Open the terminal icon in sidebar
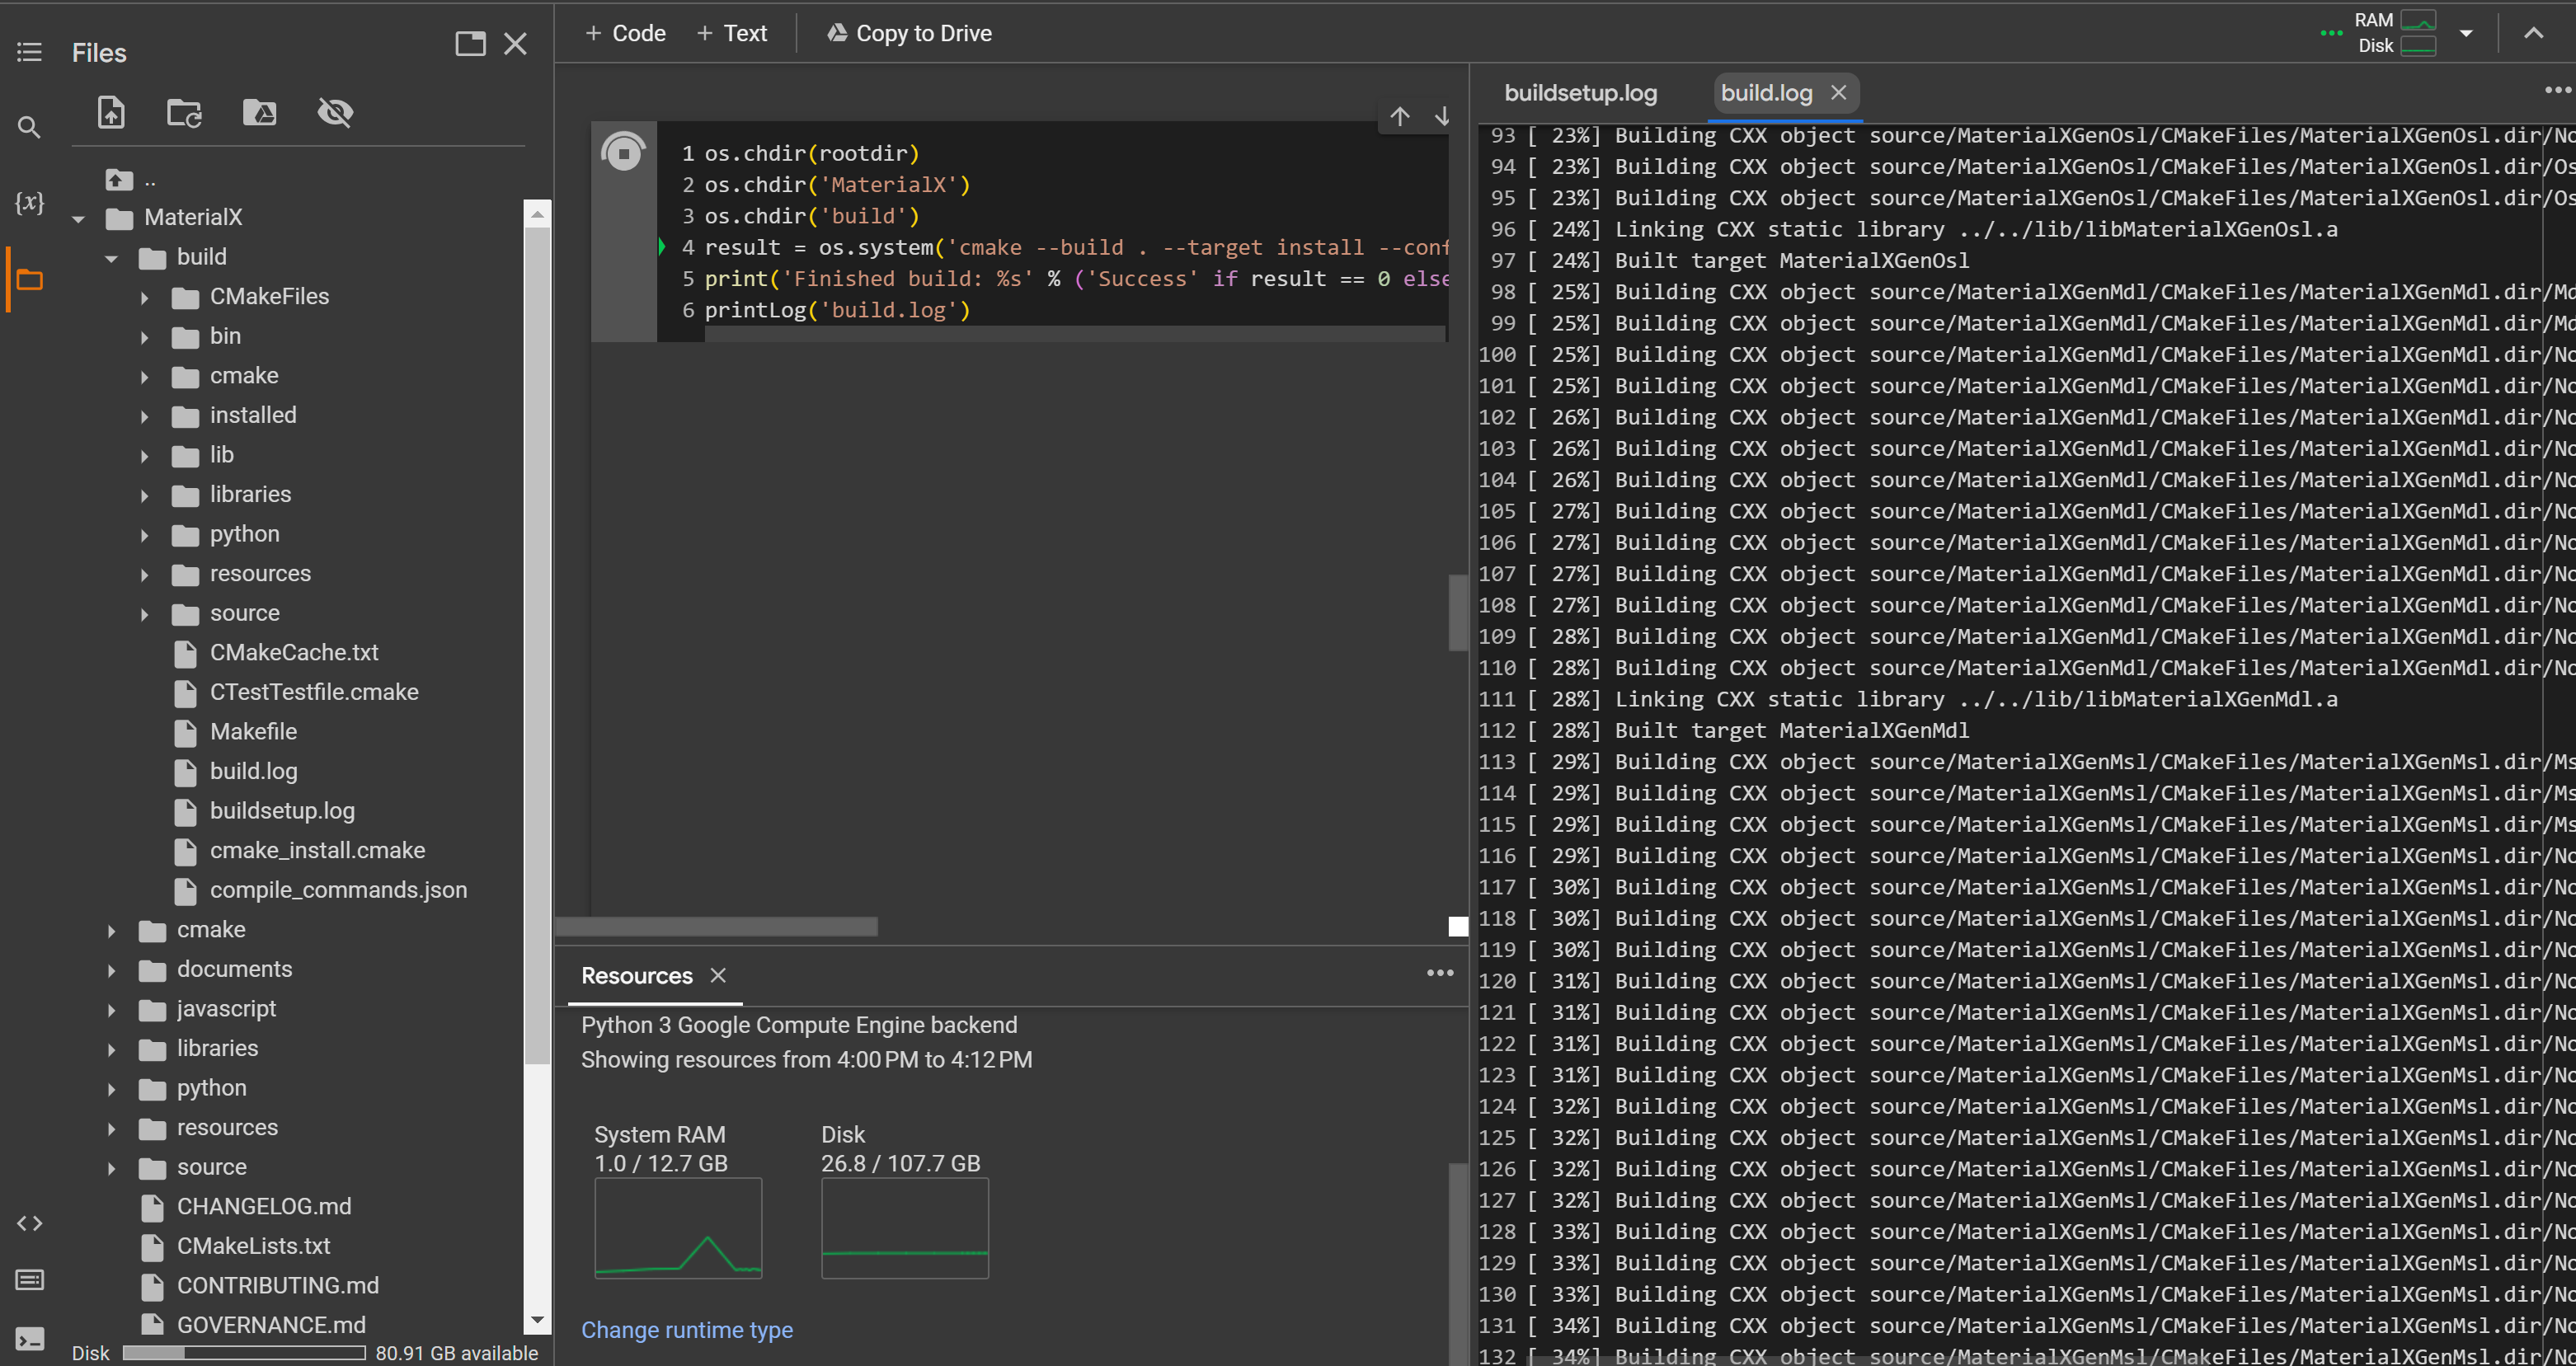This screenshot has height=1366, width=2576. [29, 1339]
